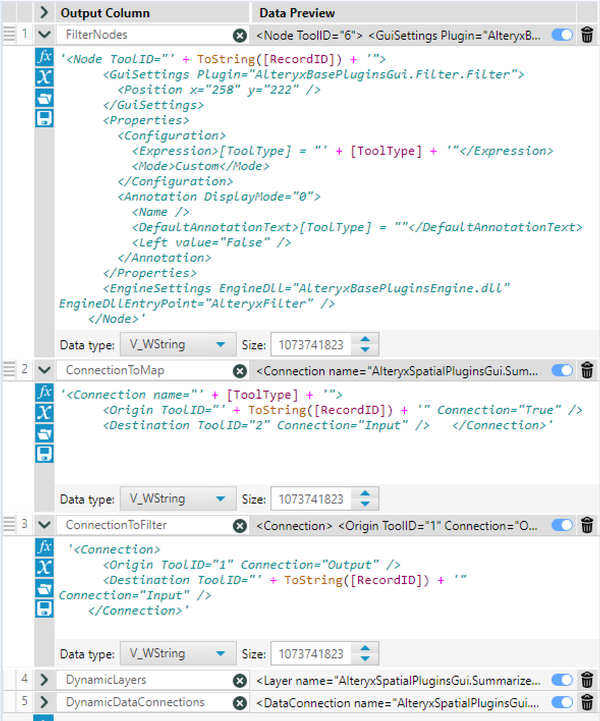Screen dimensions: 600x721
Task: Open data type dropdown for FilterNodes
Action: (178, 344)
